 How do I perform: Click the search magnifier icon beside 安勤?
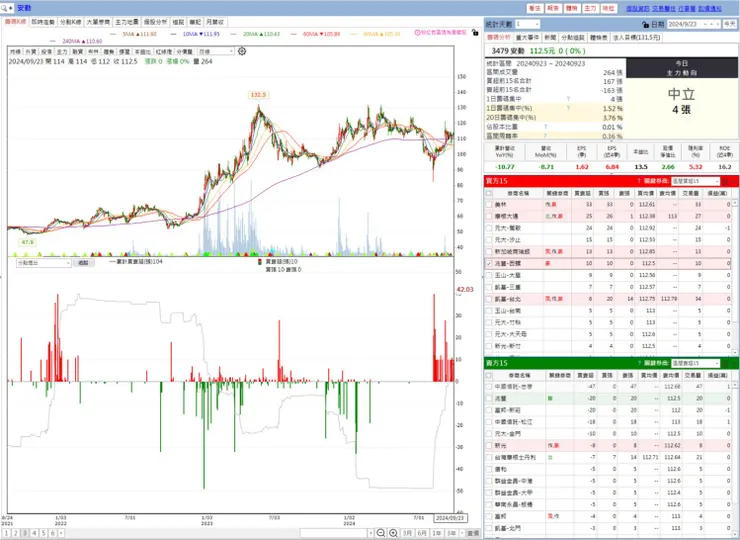pos(4,8)
